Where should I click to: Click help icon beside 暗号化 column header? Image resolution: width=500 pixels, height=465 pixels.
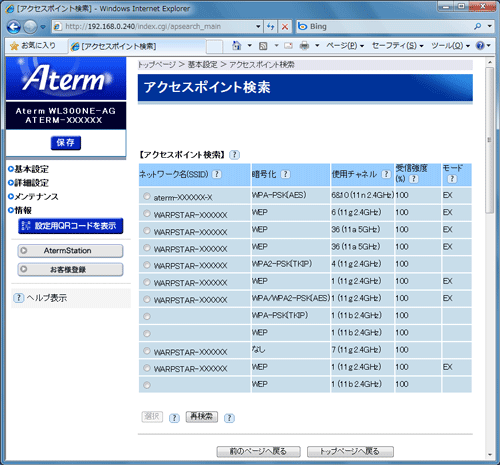(286, 174)
